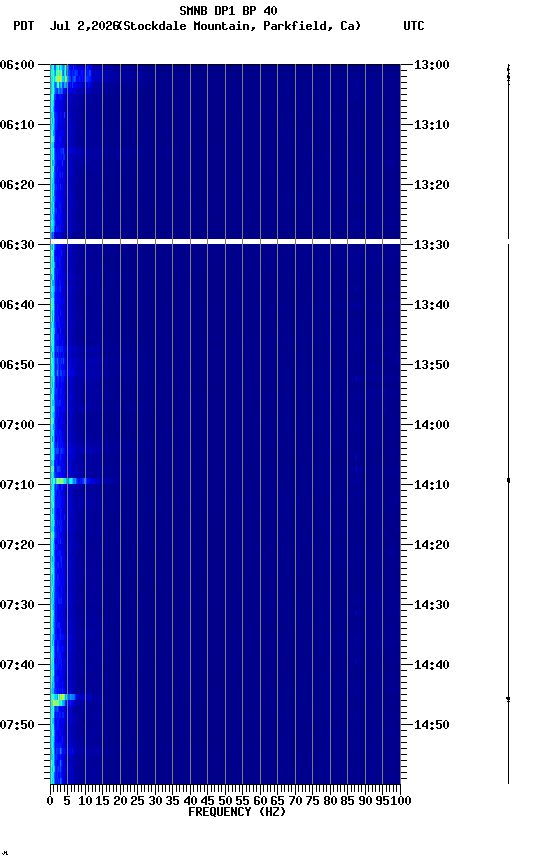Image resolution: width=552 pixels, height=864 pixels.
Task: Click the 07:10 PDT time label
Action: point(17,485)
